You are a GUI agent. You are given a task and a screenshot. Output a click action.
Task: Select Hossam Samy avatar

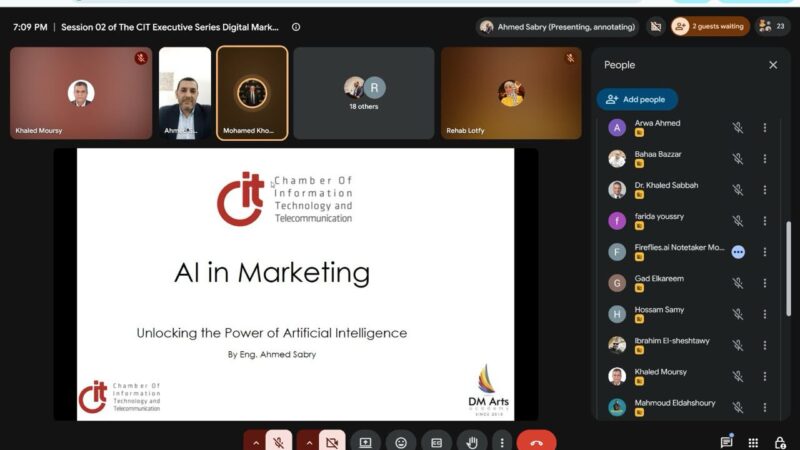point(617,314)
